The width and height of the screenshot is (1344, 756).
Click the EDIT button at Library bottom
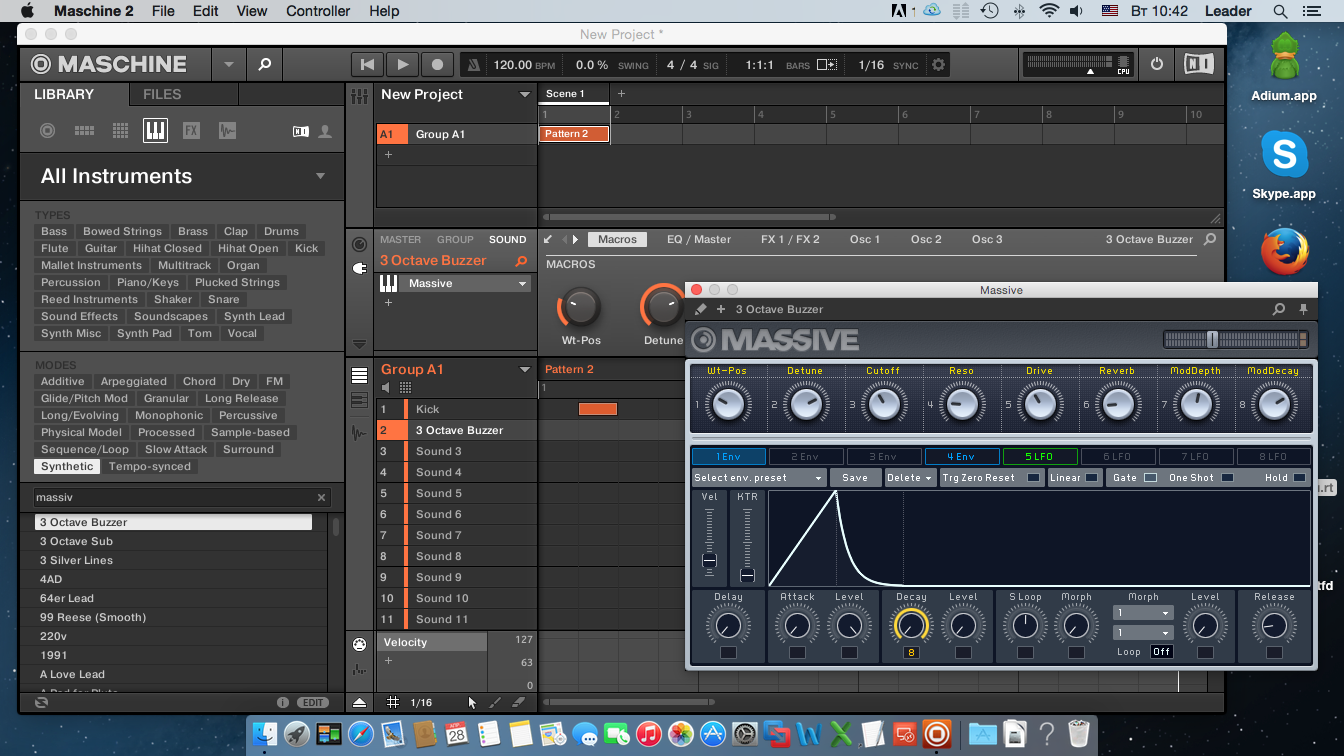313,703
